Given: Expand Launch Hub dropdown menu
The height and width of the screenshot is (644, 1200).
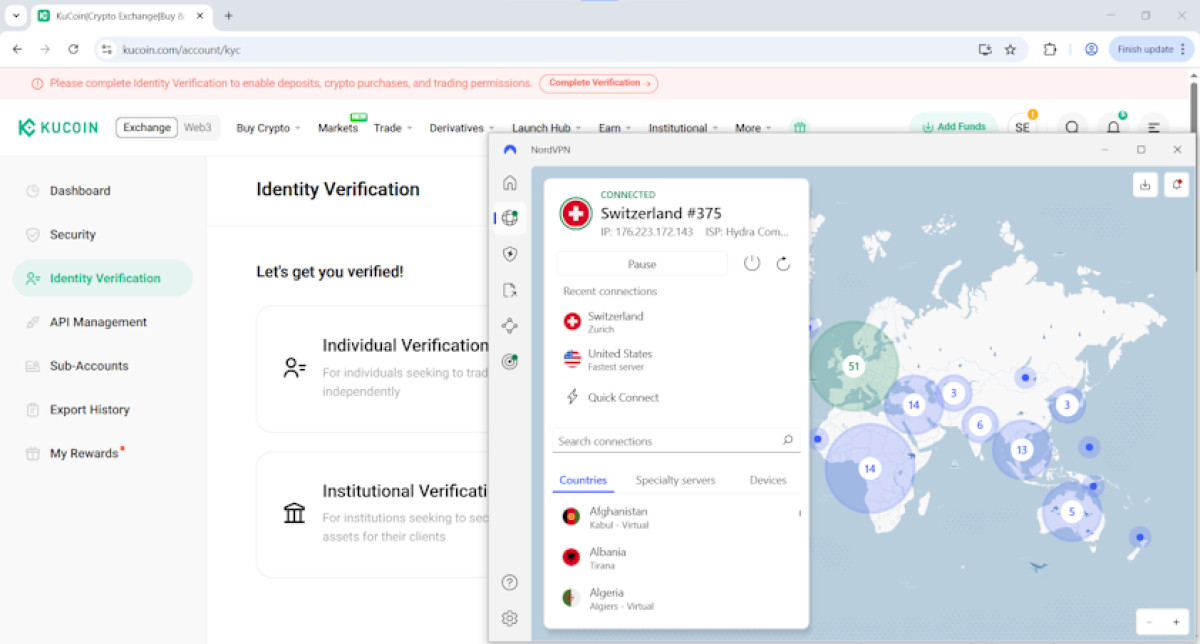Looking at the screenshot, I should [547, 128].
